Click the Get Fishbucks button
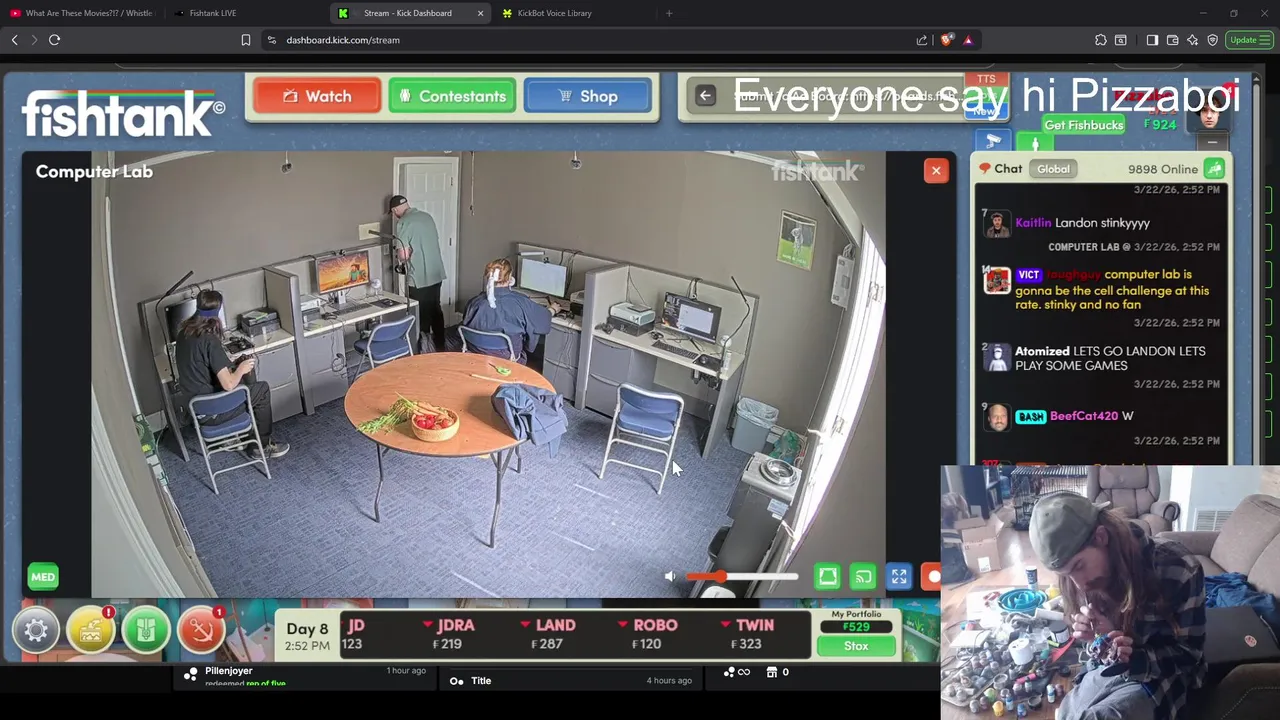Viewport: 1280px width, 720px height. click(x=1083, y=125)
